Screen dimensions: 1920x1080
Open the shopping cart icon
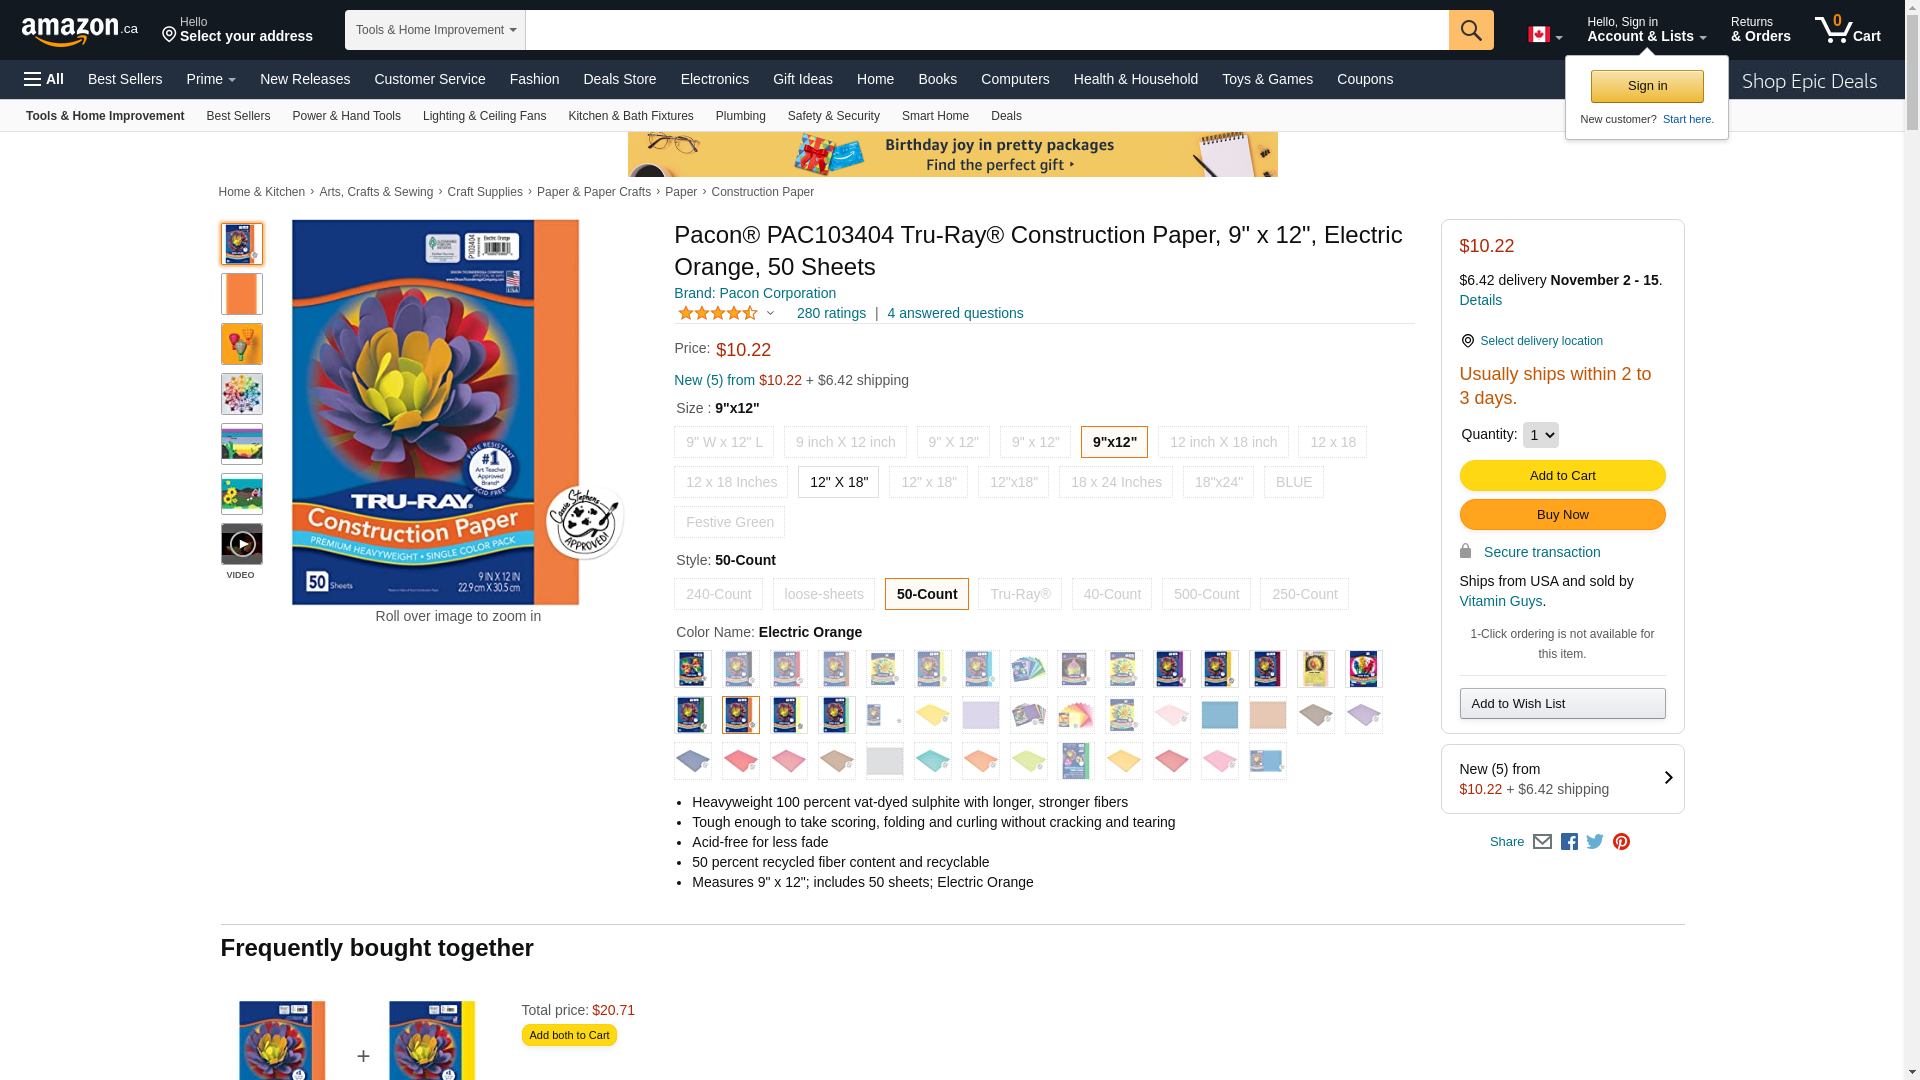click(1848, 30)
